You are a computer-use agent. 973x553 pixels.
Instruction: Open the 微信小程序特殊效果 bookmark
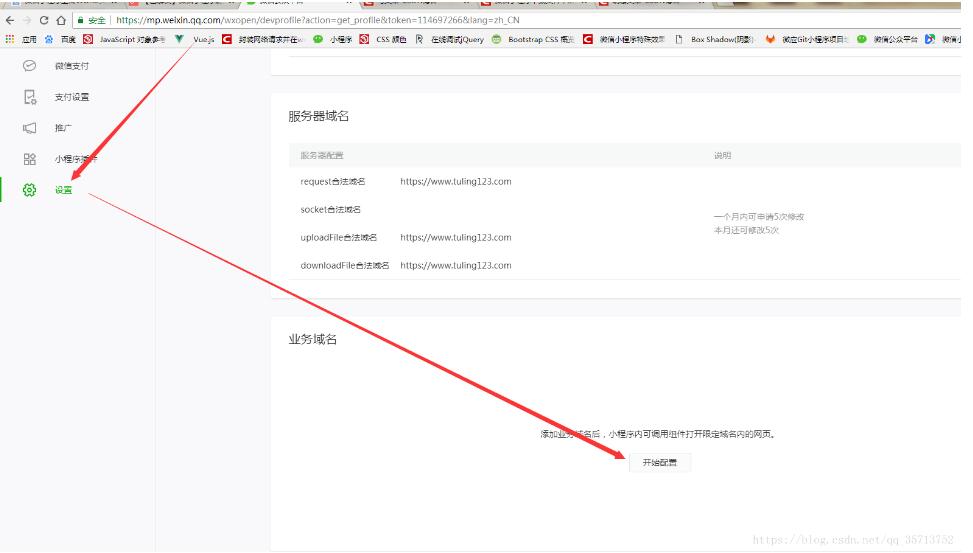coord(624,39)
